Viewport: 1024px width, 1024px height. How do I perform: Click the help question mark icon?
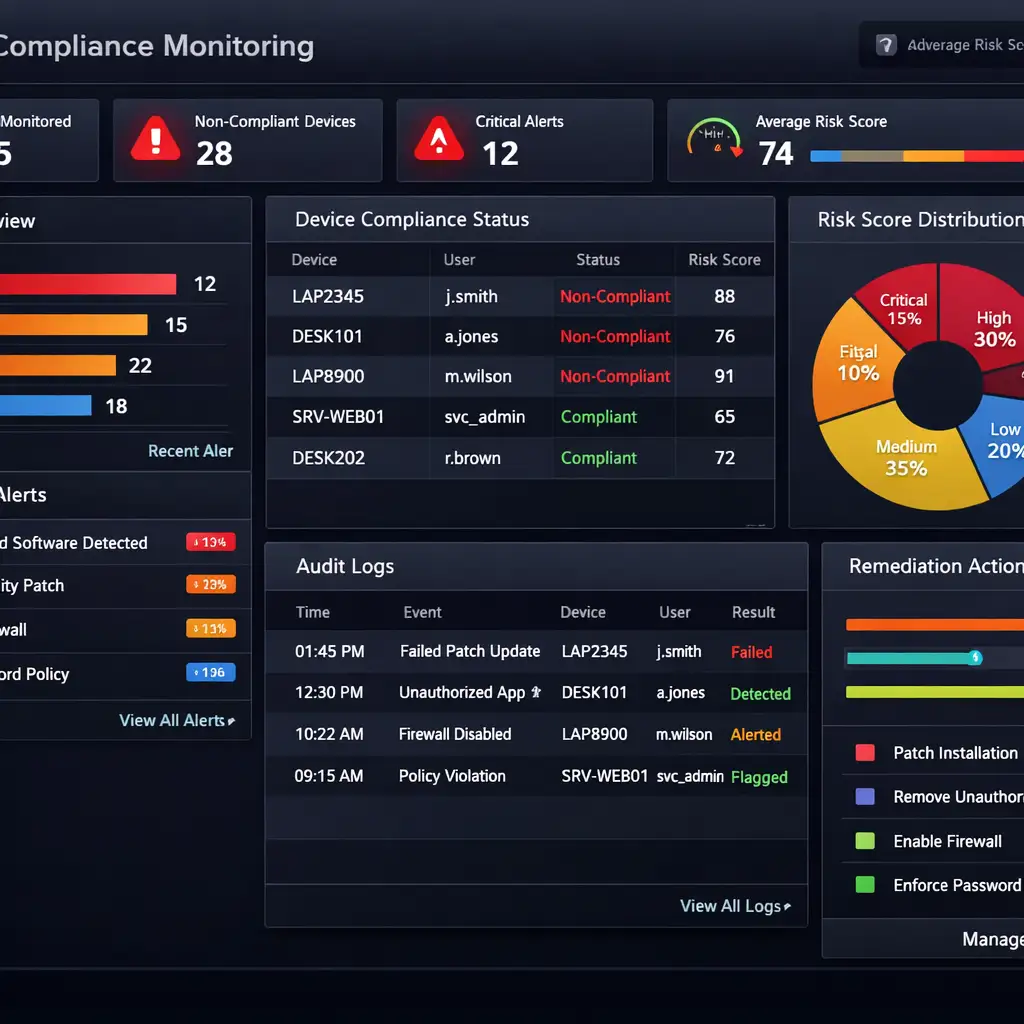tap(885, 45)
